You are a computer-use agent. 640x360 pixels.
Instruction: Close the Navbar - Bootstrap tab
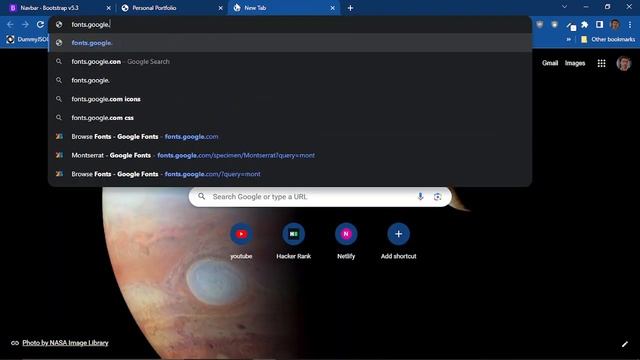(x=108, y=8)
